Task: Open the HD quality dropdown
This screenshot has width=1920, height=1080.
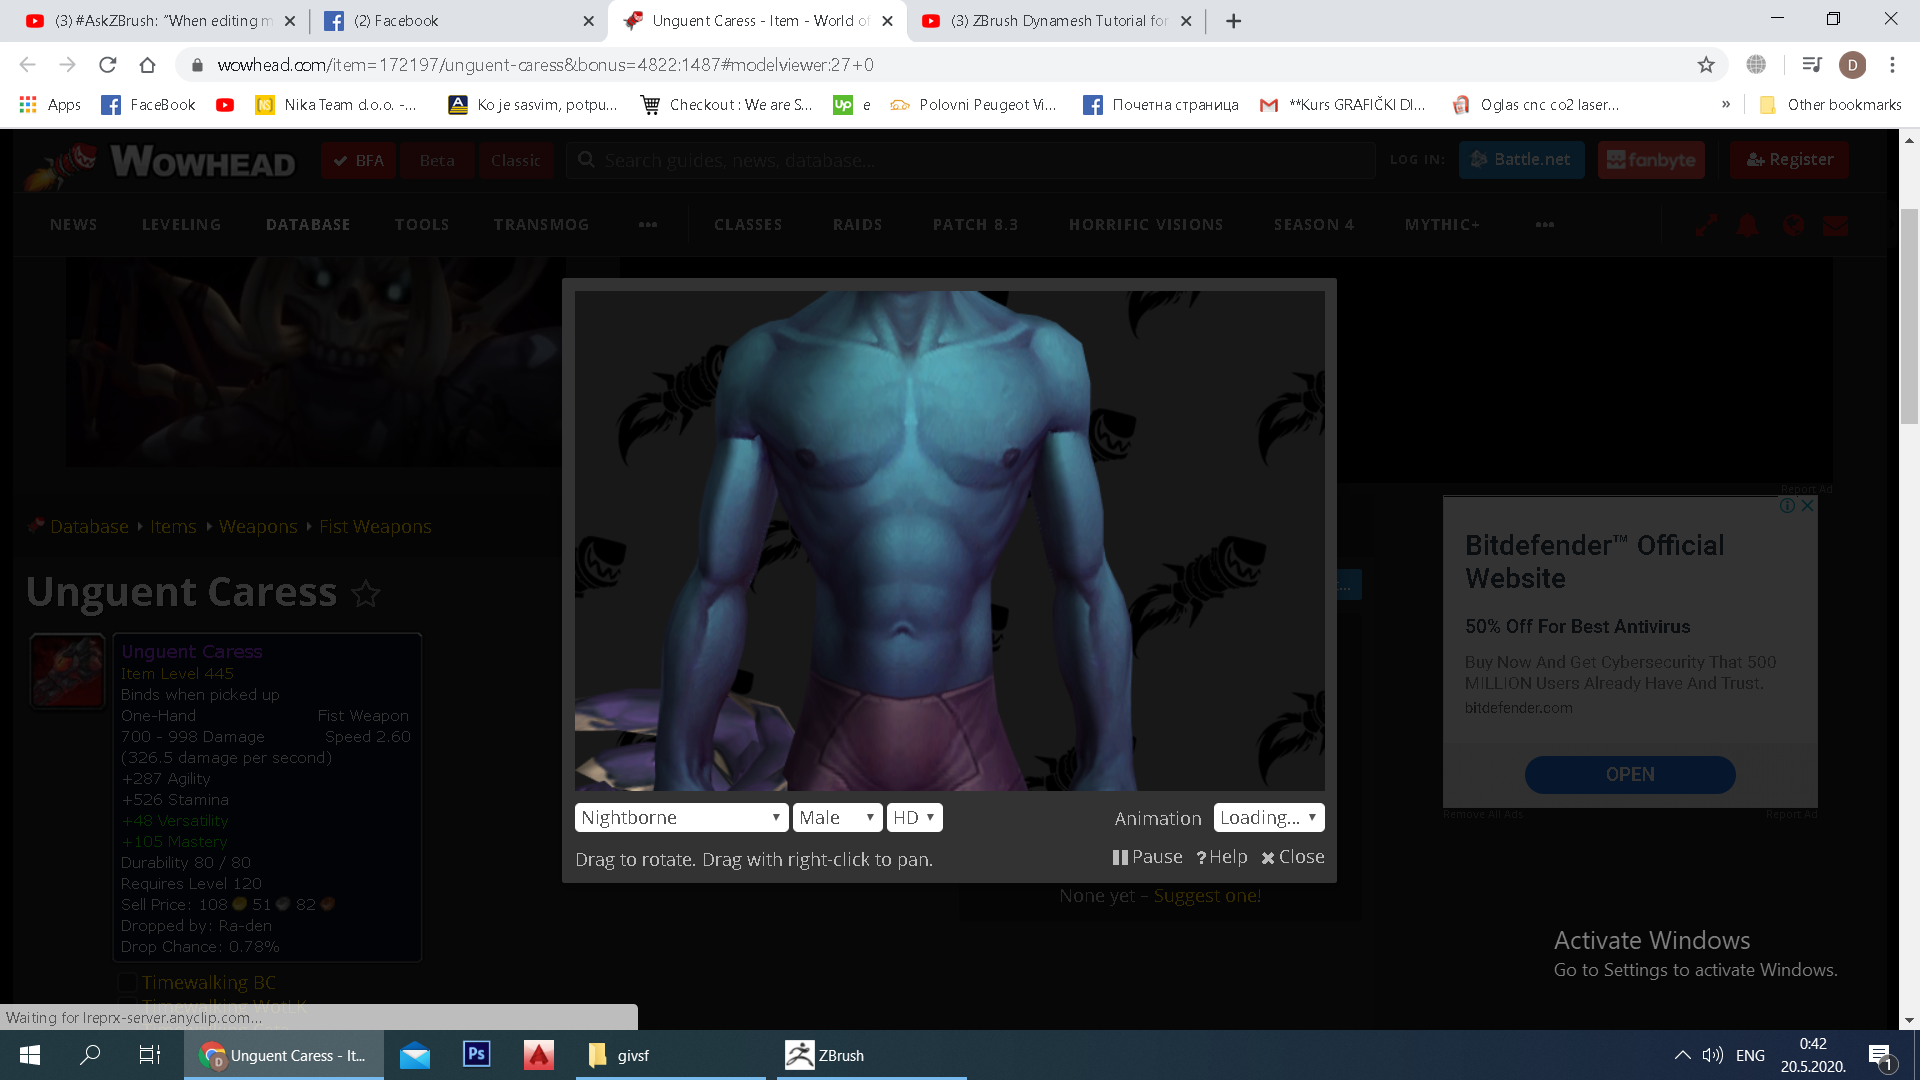Action: point(914,818)
